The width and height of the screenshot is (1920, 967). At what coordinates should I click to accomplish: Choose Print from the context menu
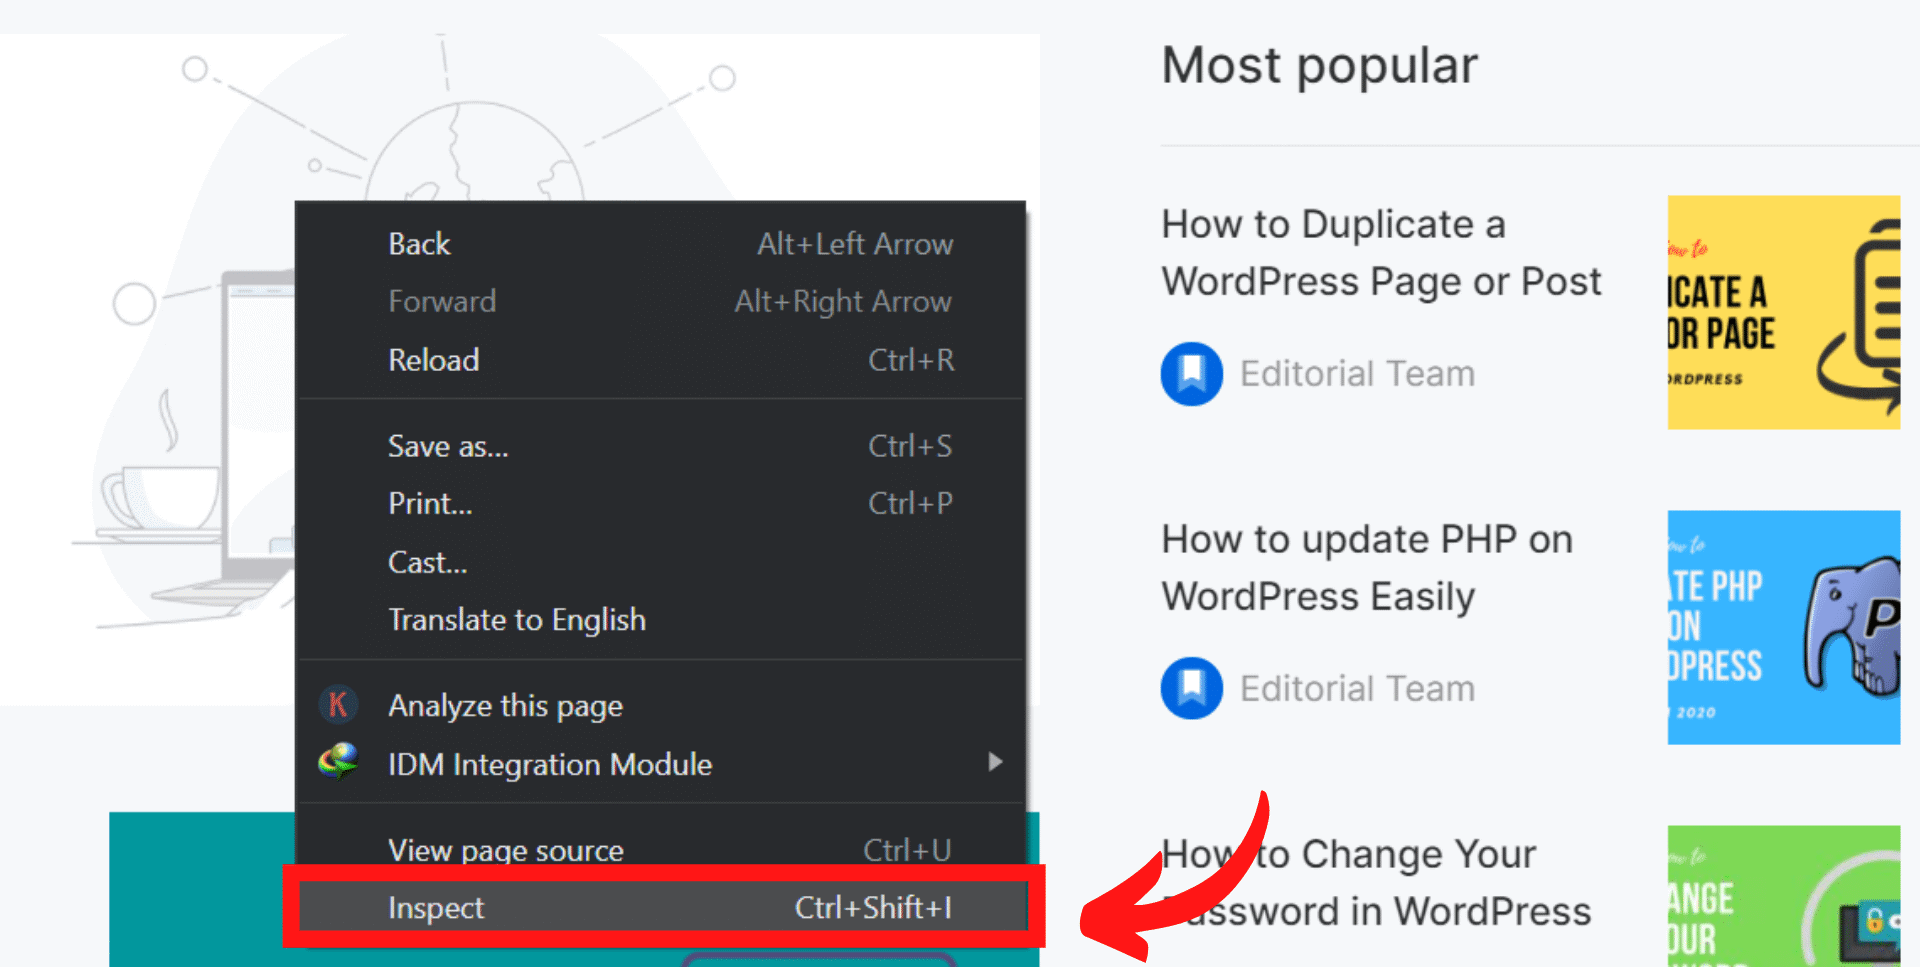point(428,503)
